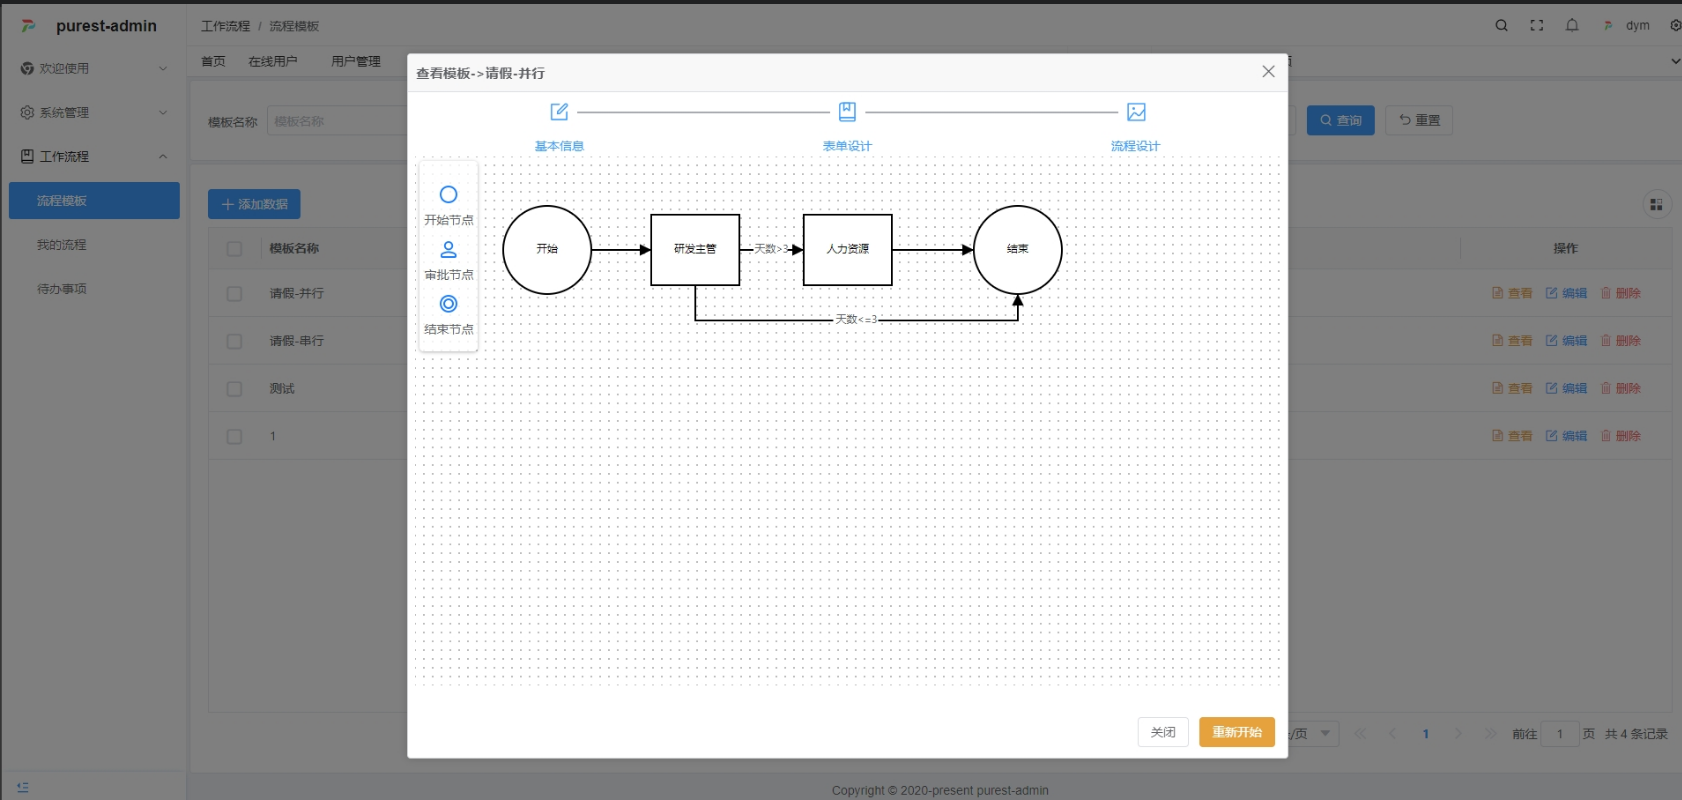
Task: Click the 重新开始 button
Action: (1237, 732)
